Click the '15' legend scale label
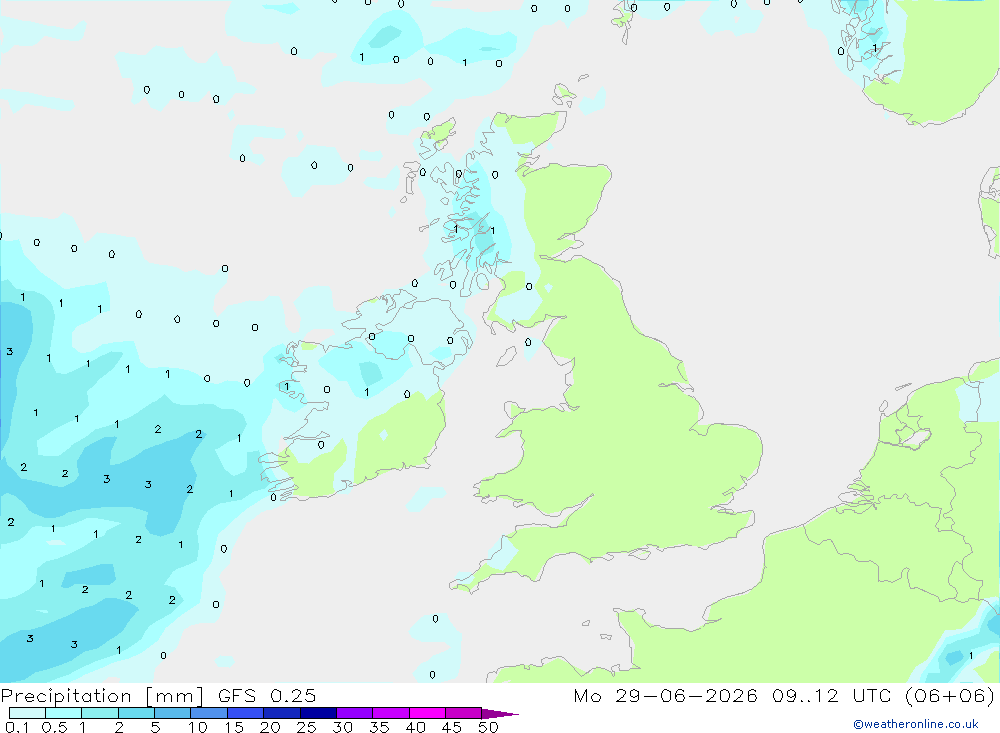 point(234,727)
